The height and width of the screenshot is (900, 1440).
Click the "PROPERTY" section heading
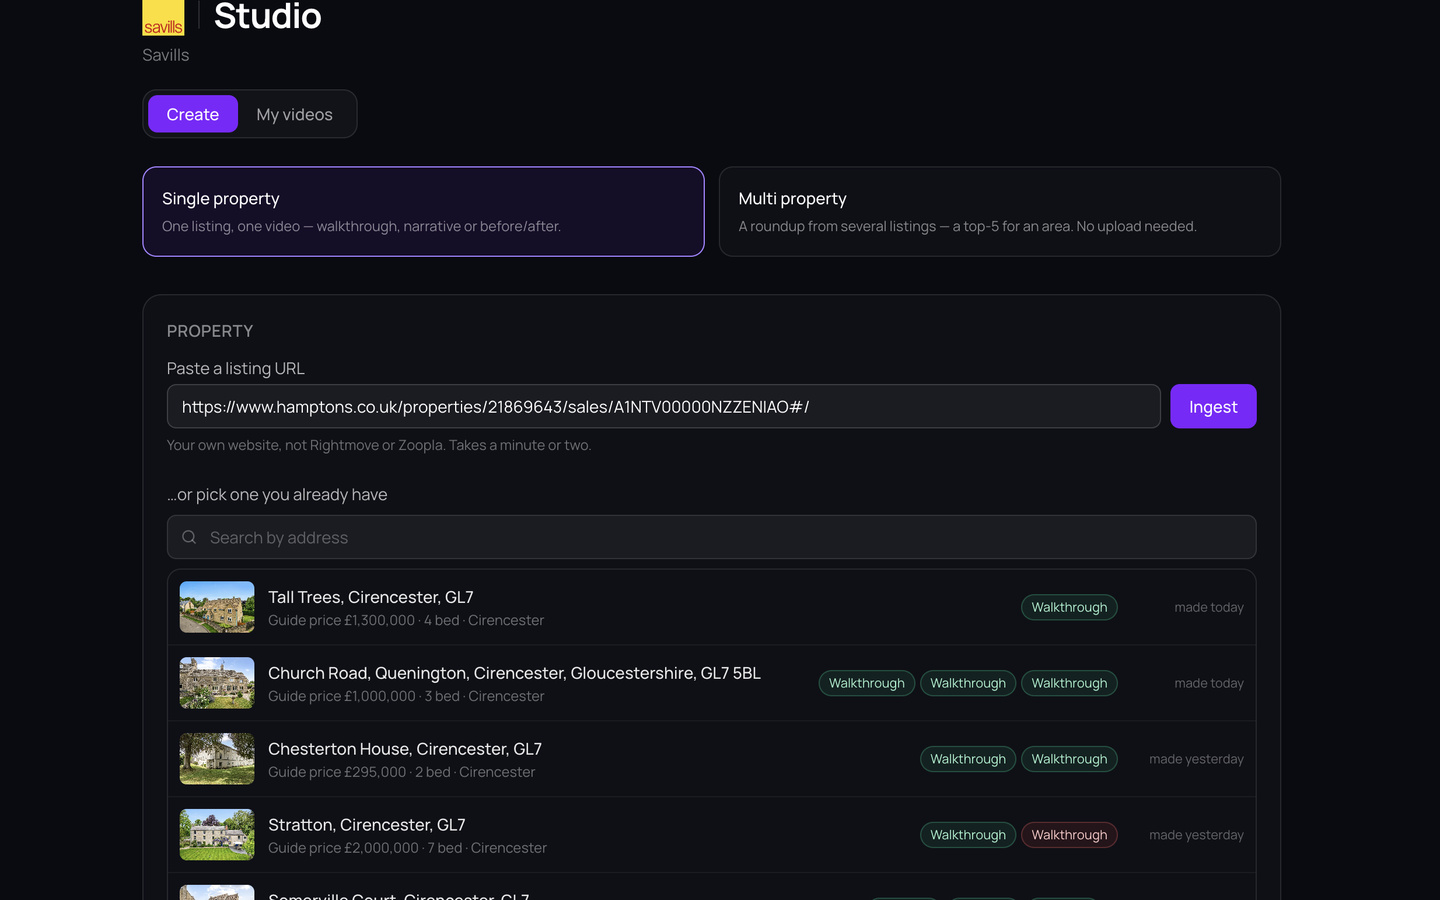tap(210, 331)
